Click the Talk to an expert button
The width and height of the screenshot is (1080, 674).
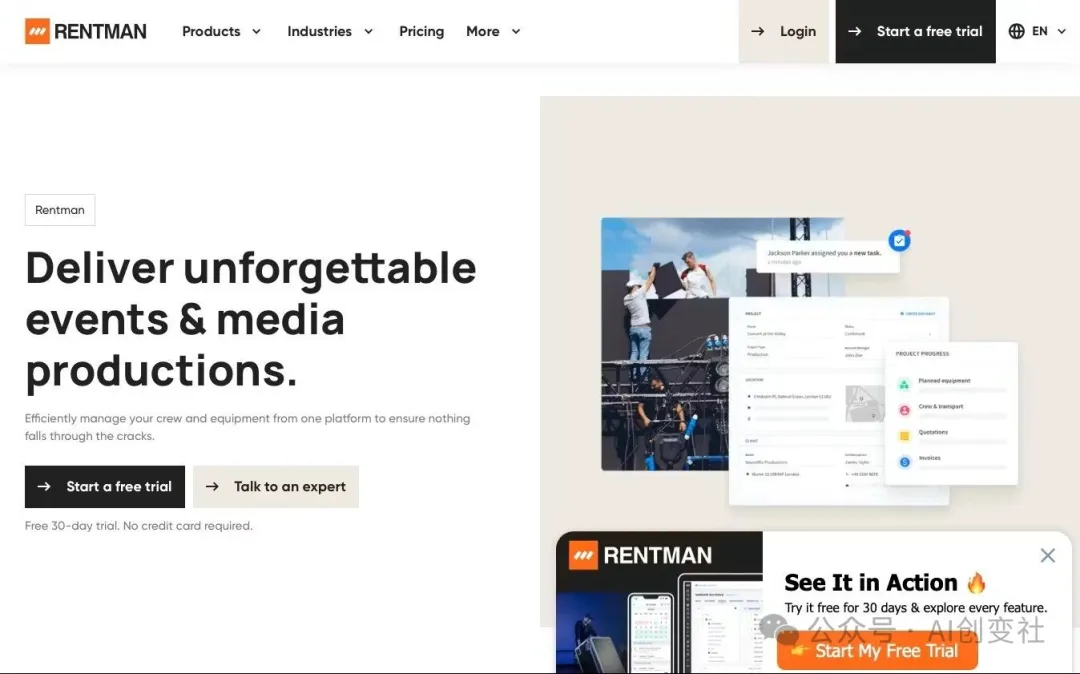tap(276, 487)
